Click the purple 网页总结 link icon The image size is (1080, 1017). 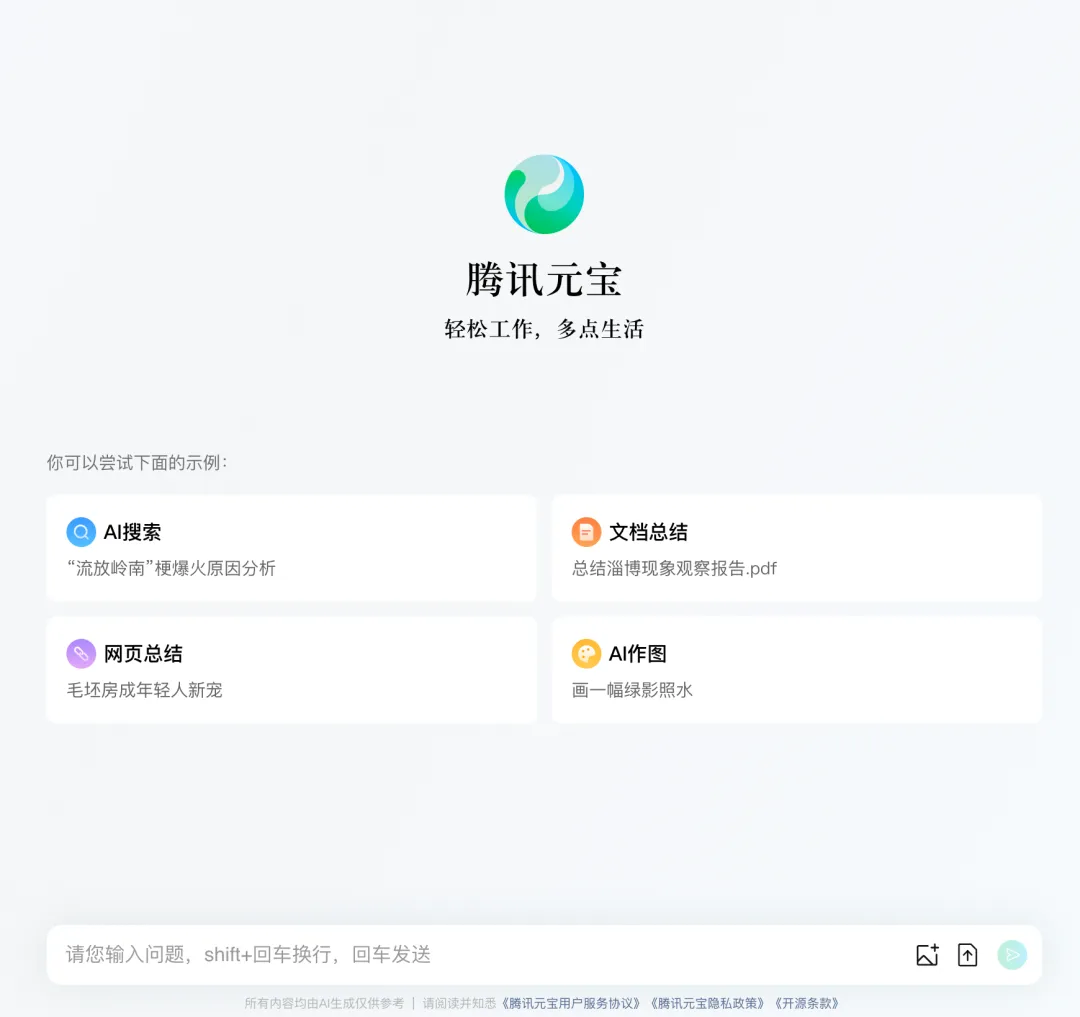(81, 653)
